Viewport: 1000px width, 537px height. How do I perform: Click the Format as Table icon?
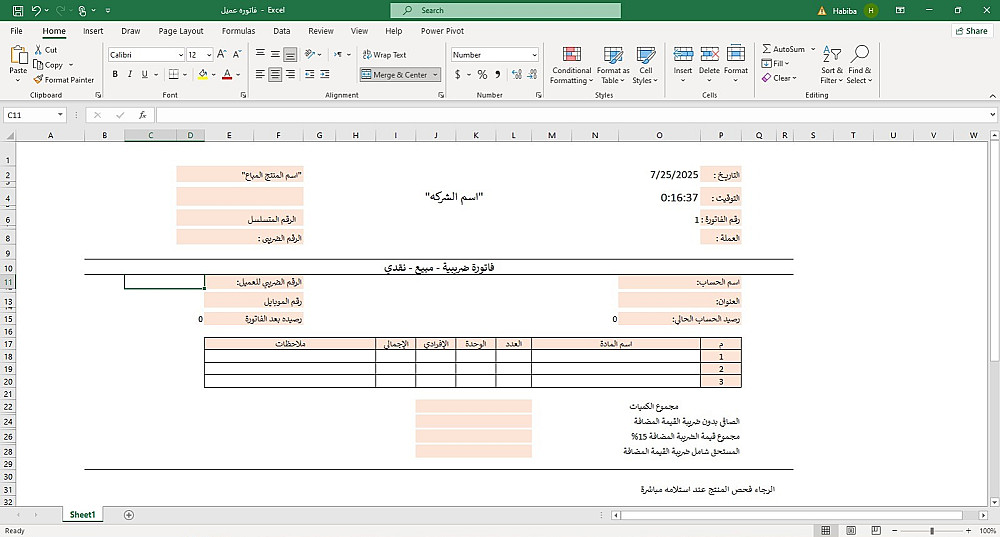click(613, 55)
